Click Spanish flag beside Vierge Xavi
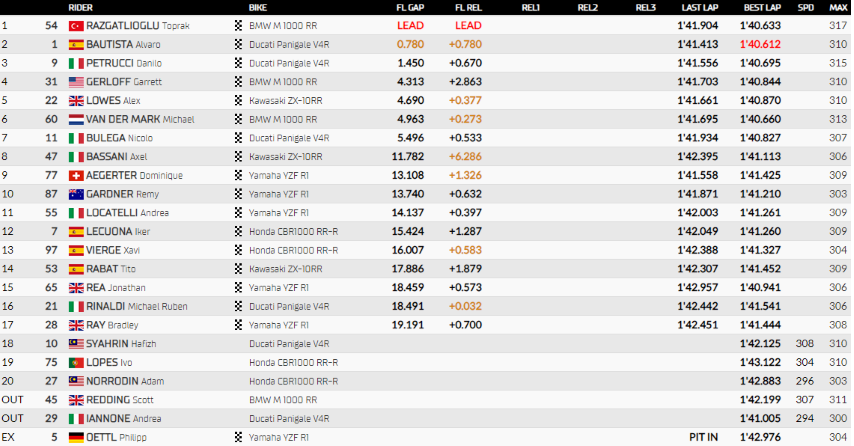This screenshot has height=446, width=854. (x=76, y=251)
